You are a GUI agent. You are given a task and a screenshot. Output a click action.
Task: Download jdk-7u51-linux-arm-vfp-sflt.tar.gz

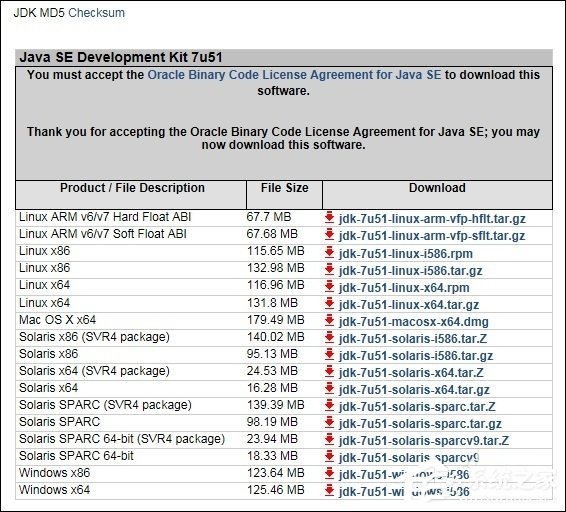point(432,236)
